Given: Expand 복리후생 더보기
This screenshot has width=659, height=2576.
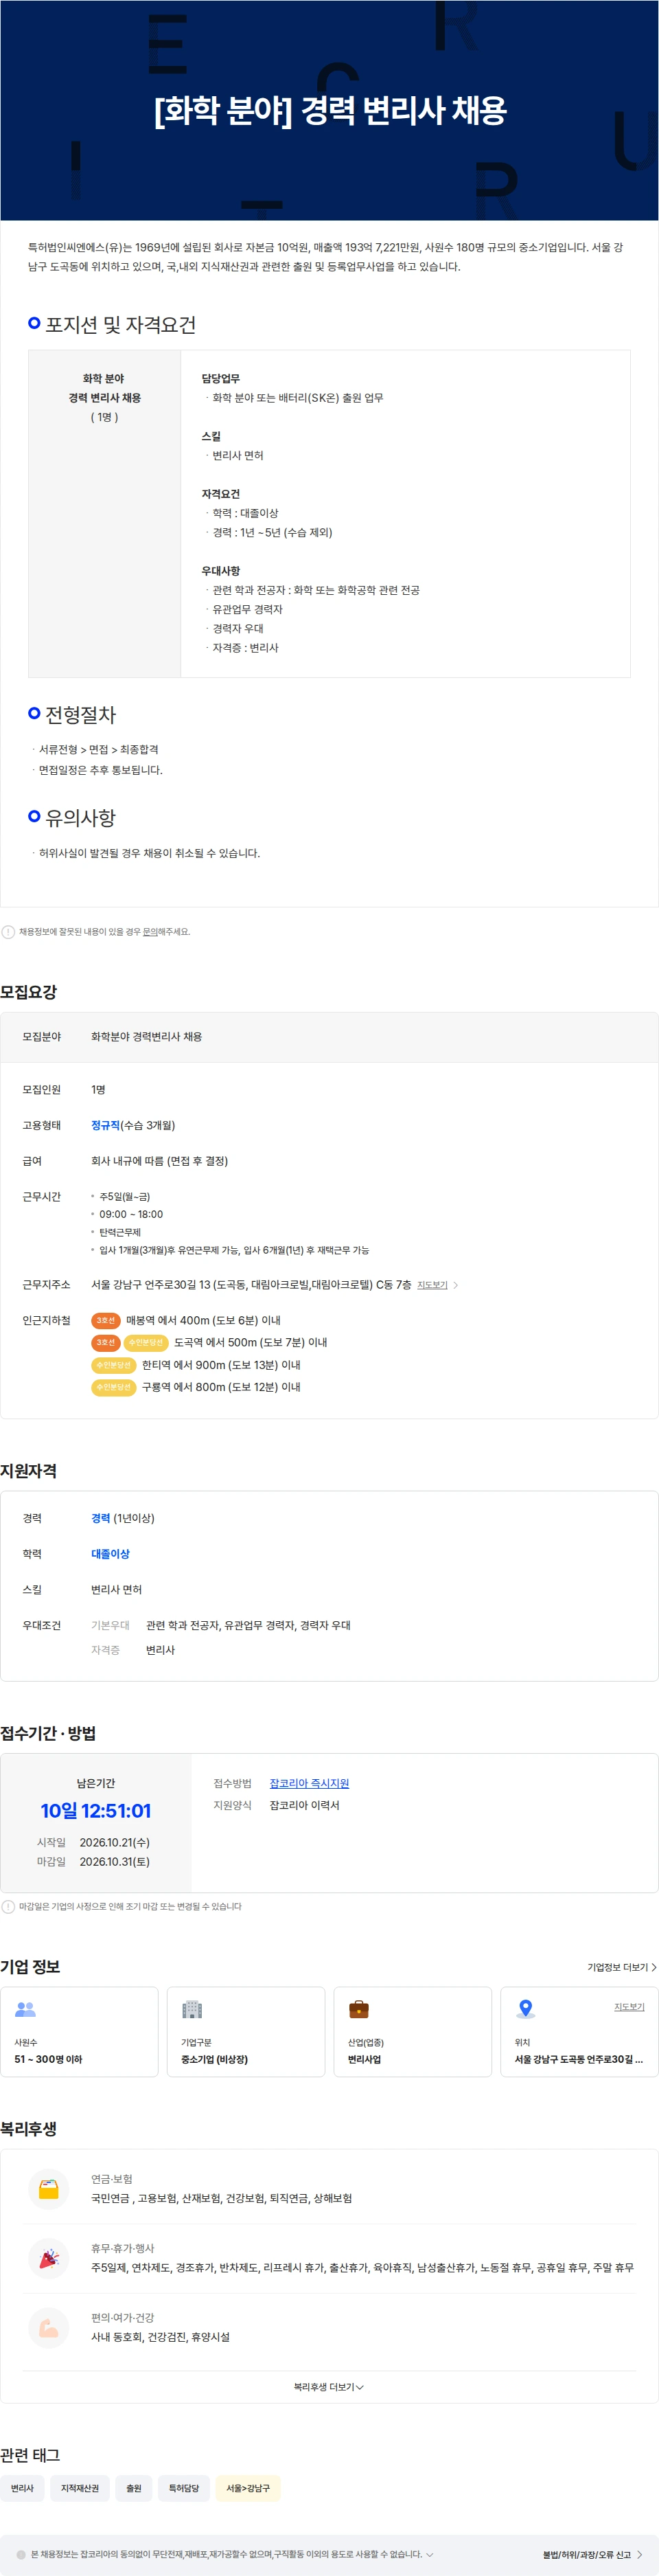Looking at the screenshot, I should tap(329, 2387).
